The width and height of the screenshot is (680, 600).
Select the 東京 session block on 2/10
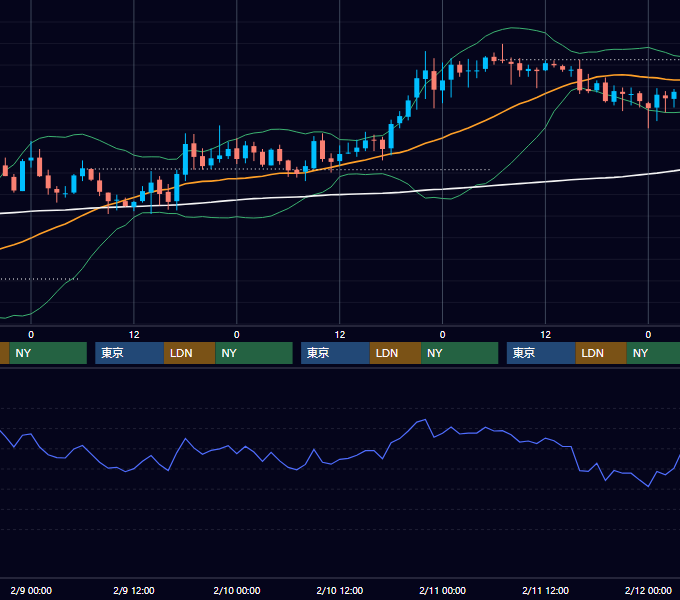click(x=335, y=353)
